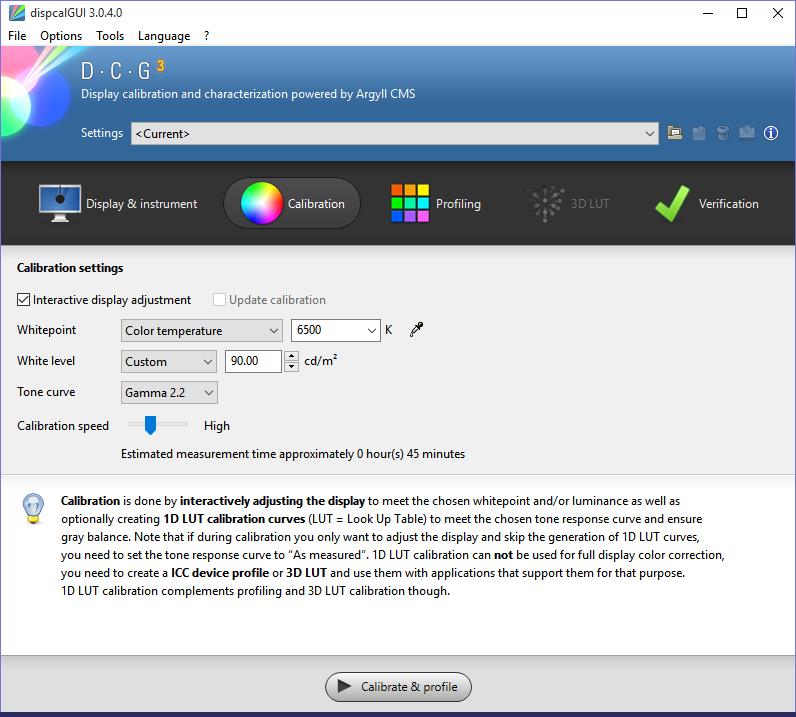Click the delete settings trash icon
796x717 pixels.
pyautogui.click(x=722, y=133)
